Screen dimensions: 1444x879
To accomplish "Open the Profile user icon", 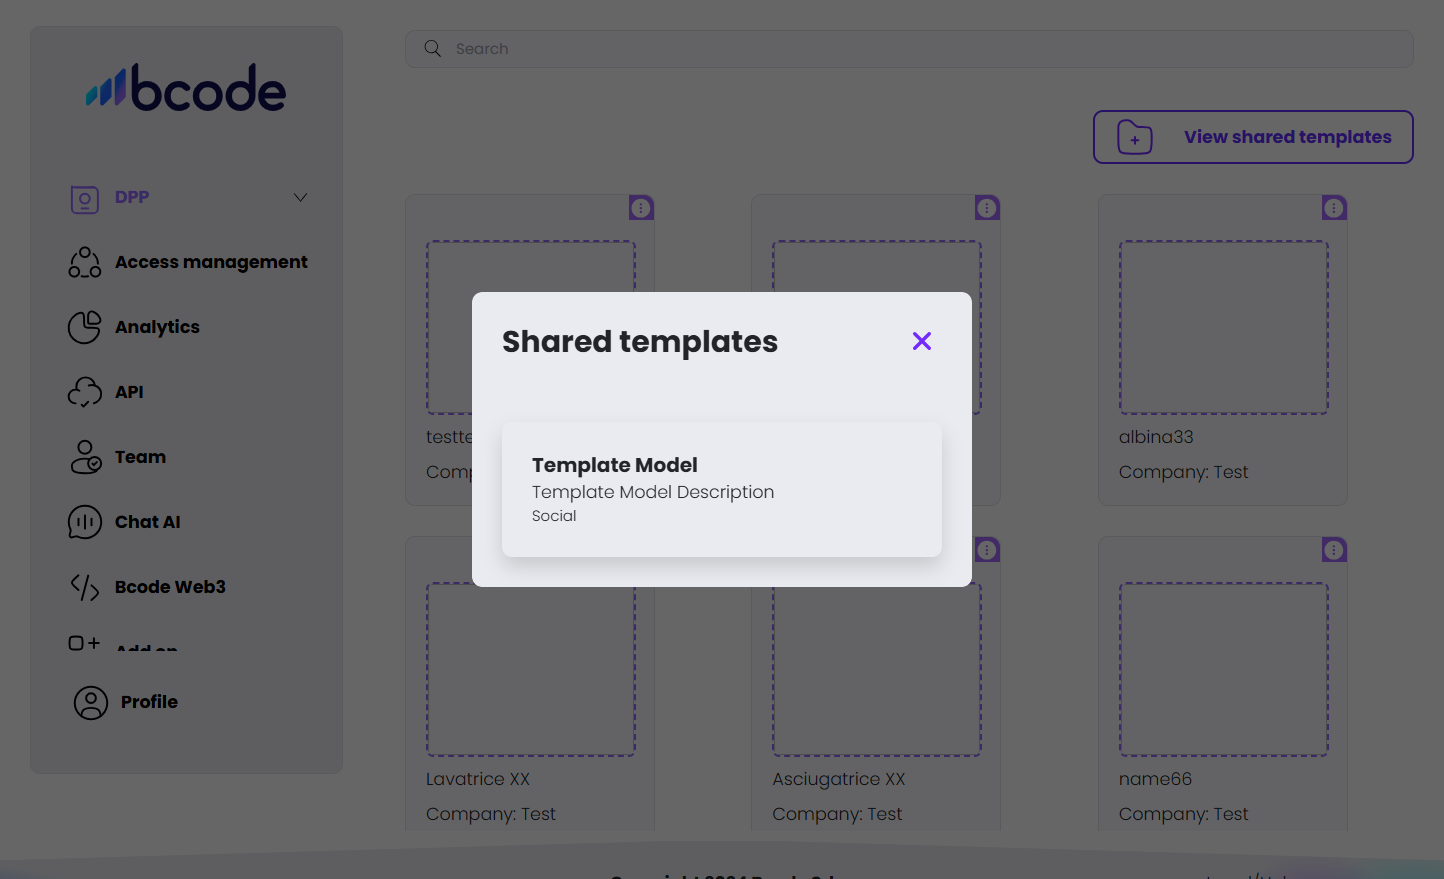I will coord(91,703).
